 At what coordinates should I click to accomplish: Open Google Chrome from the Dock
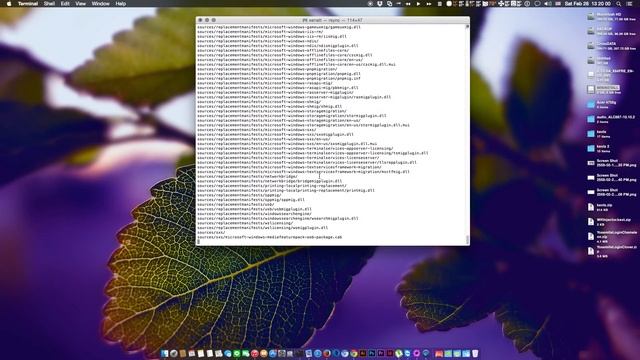pyautogui.click(x=353, y=353)
